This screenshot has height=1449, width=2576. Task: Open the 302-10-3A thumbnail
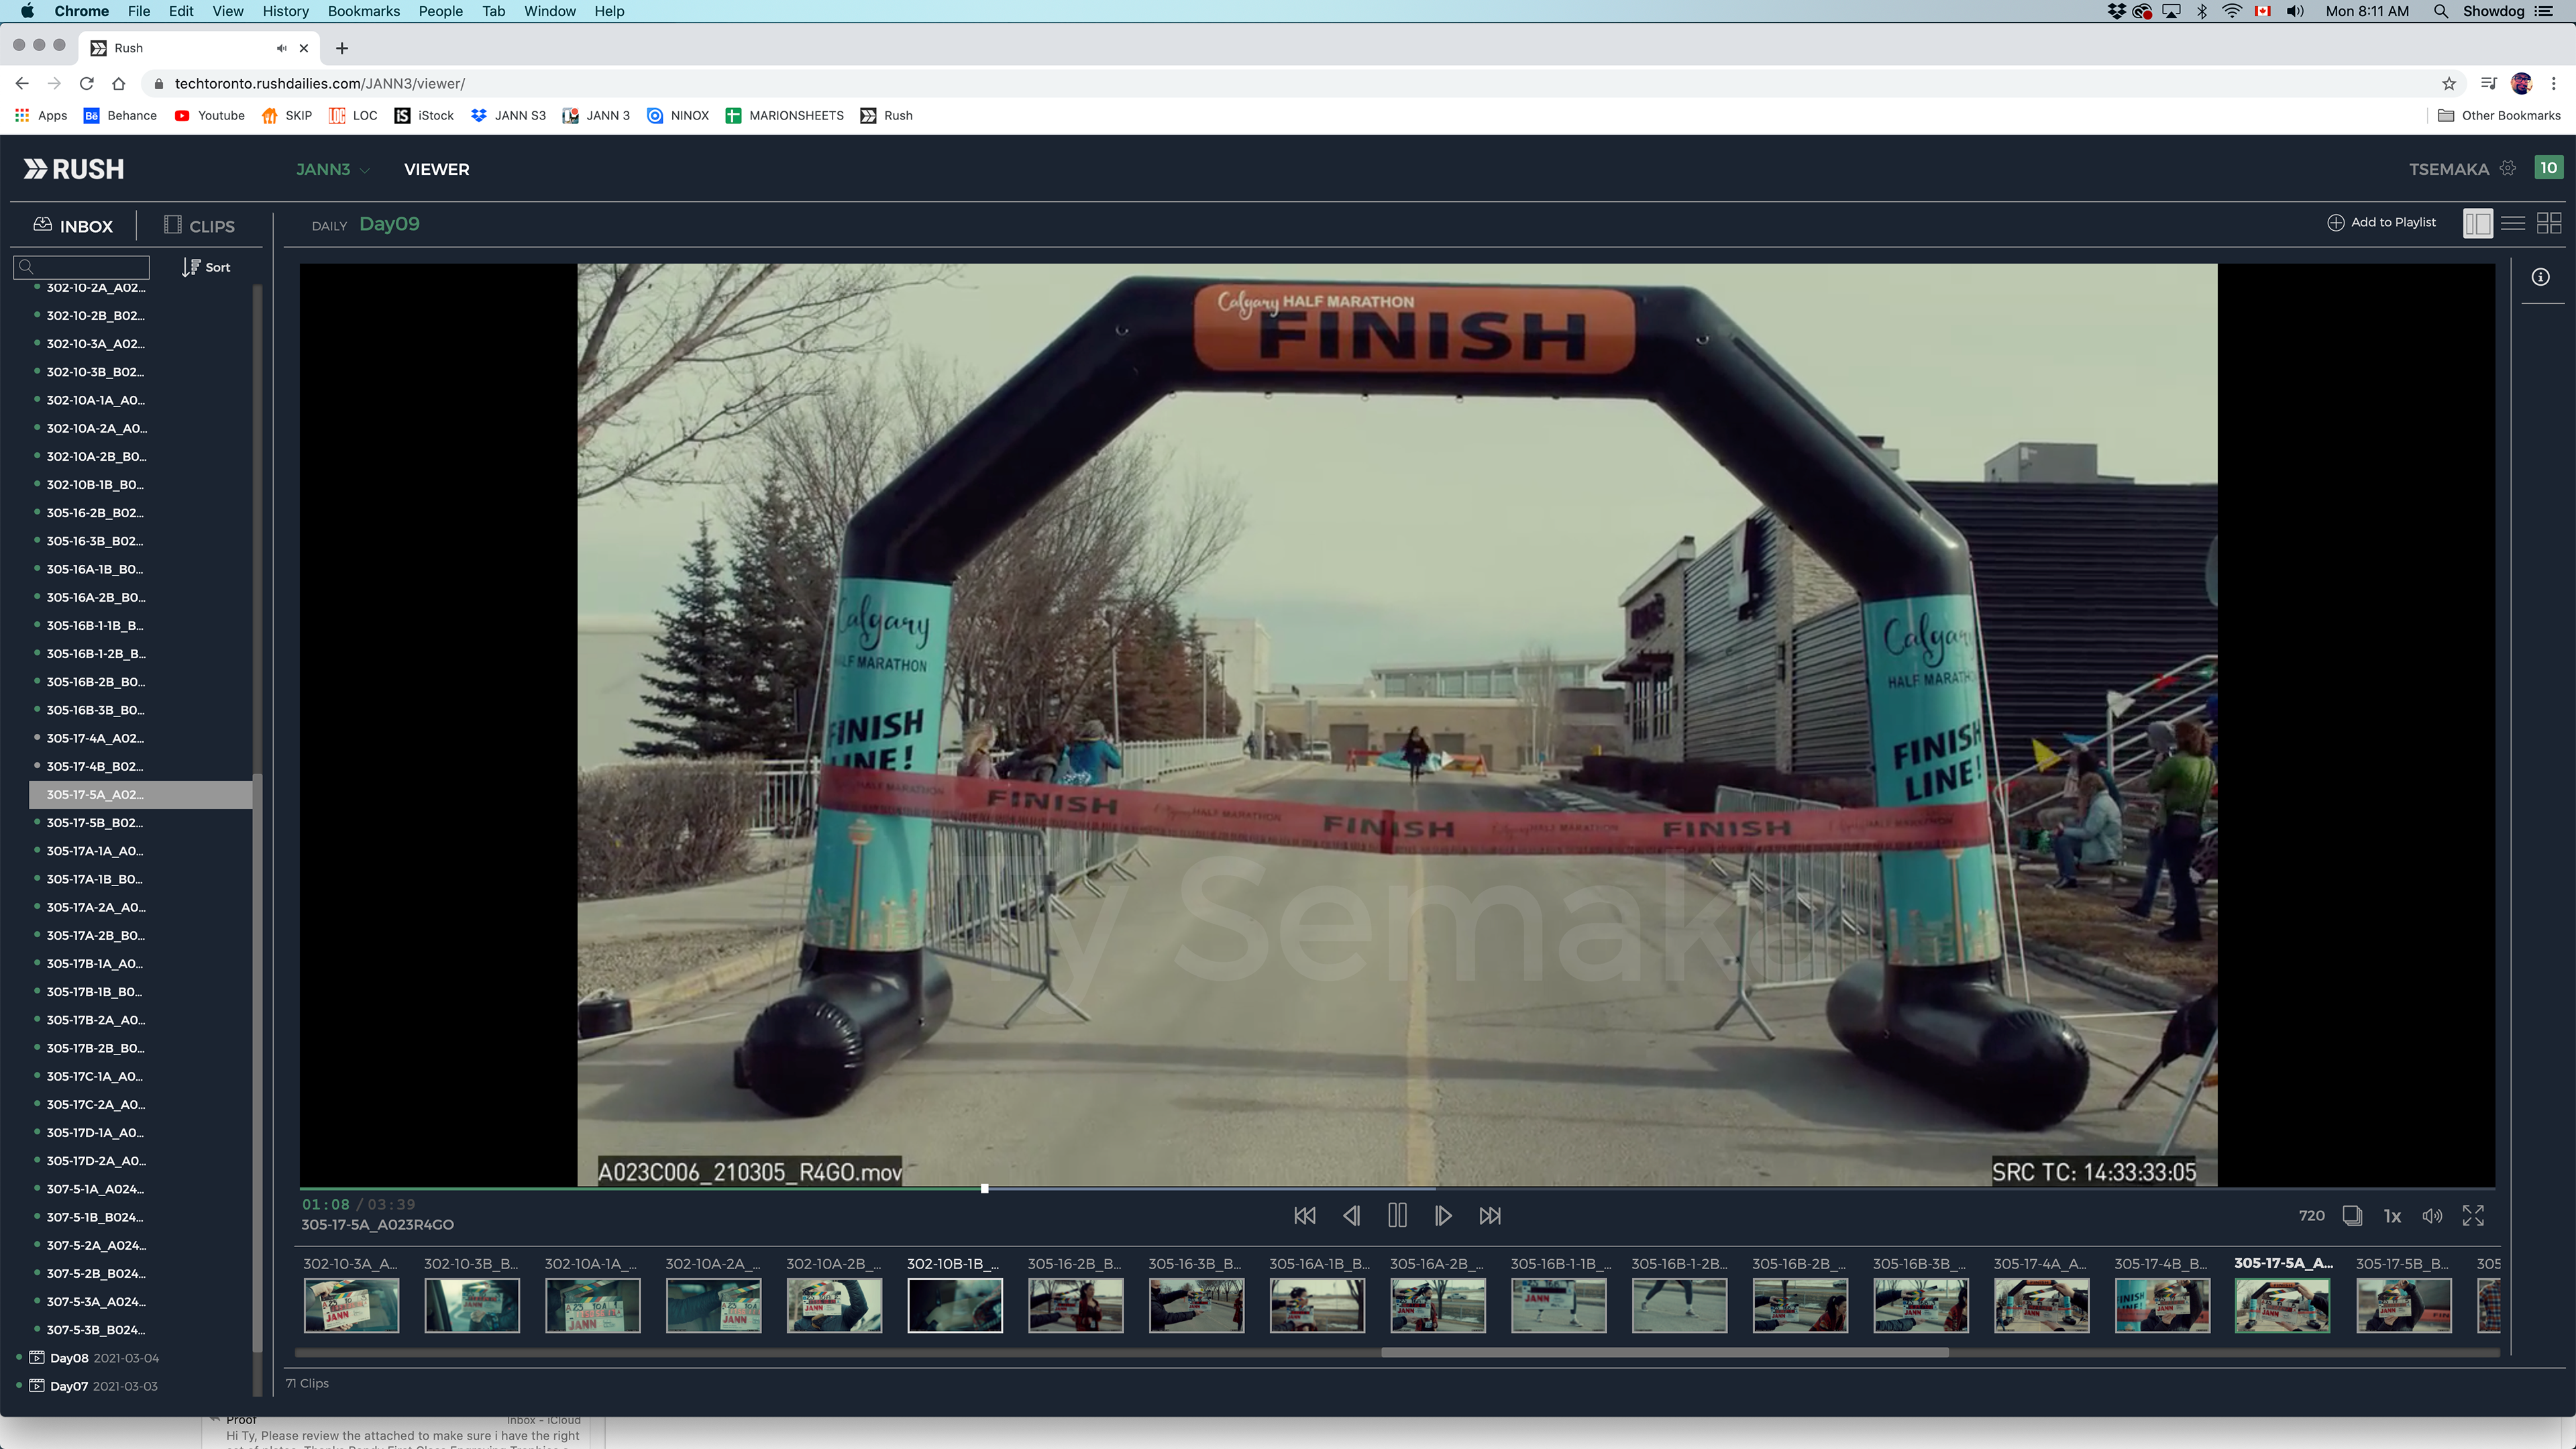tap(351, 1305)
